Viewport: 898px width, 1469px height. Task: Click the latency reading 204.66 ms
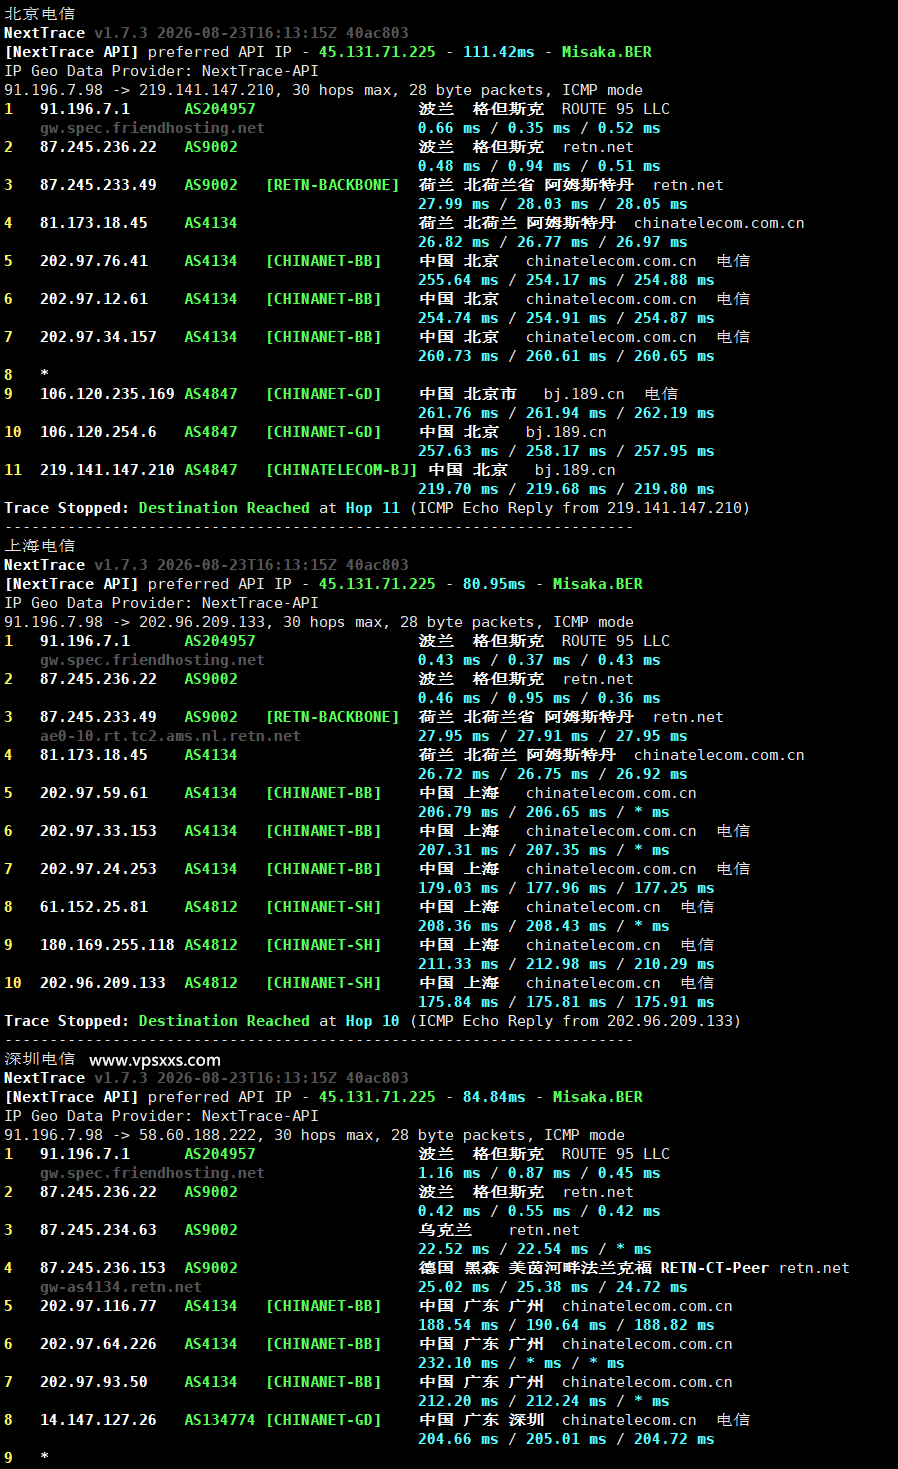pyautogui.click(x=458, y=1439)
